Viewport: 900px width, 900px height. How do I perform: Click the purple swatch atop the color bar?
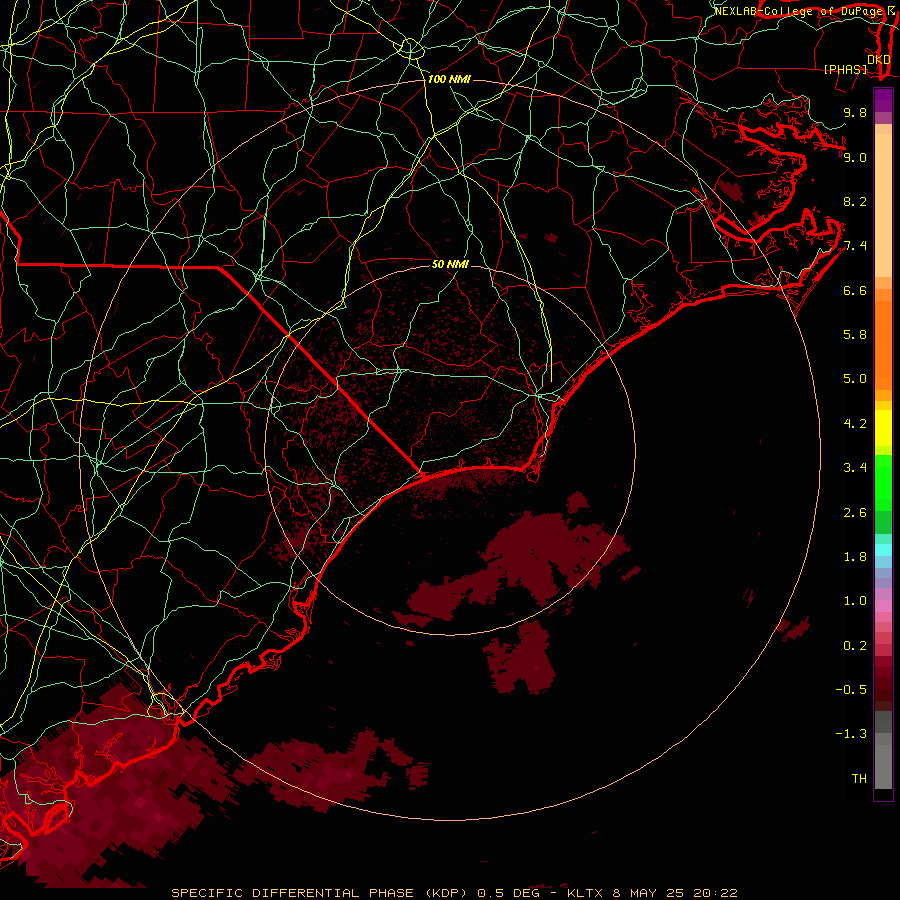pos(883,100)
